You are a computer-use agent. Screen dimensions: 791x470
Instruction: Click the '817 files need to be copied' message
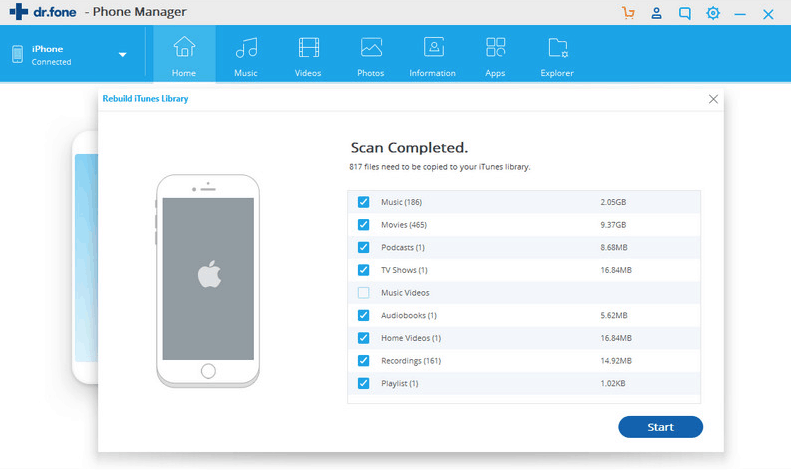[x=440, y=166]
